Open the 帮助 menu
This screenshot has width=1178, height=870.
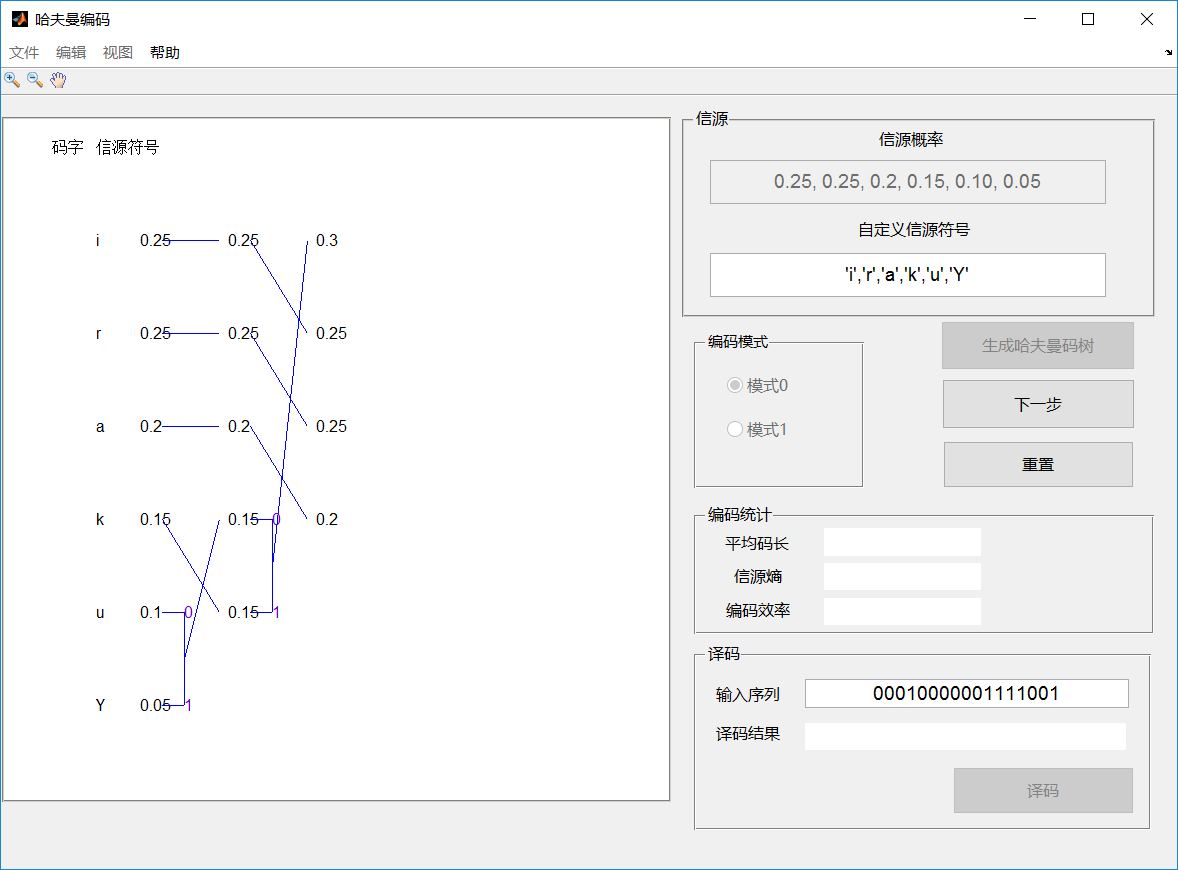[165, 52]
